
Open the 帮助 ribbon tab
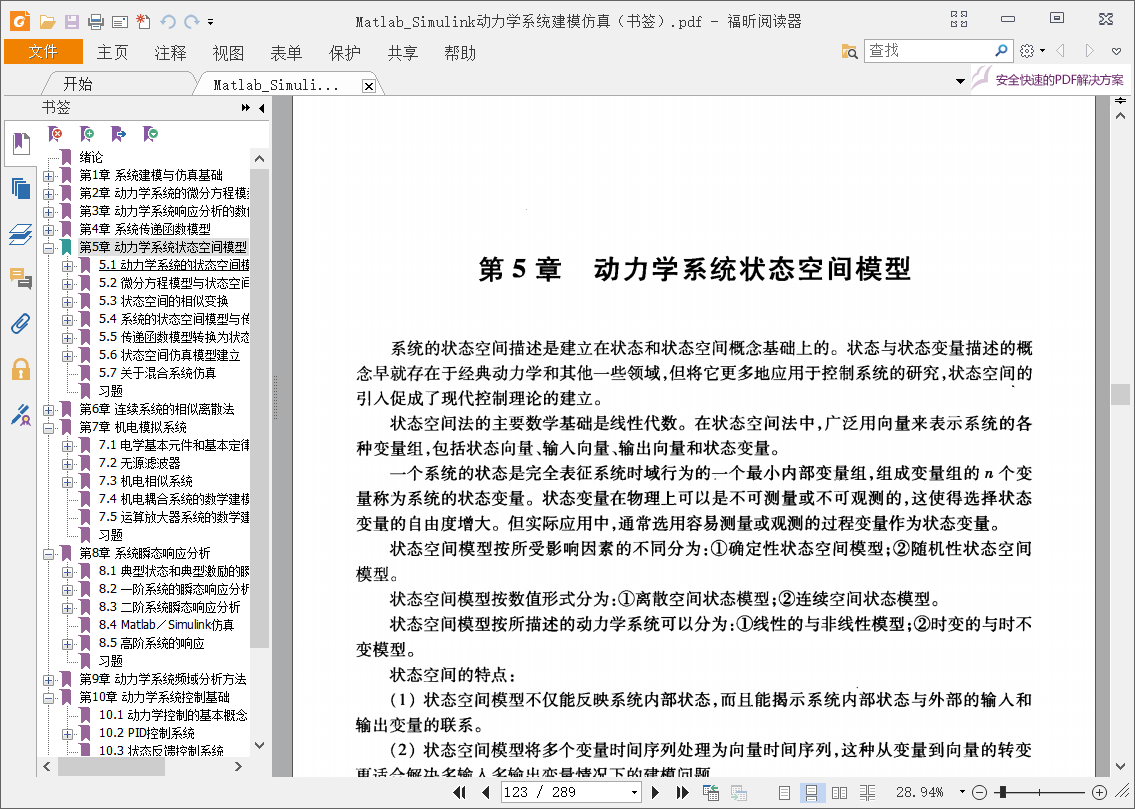pyautogui.click(x=460, y=52)
